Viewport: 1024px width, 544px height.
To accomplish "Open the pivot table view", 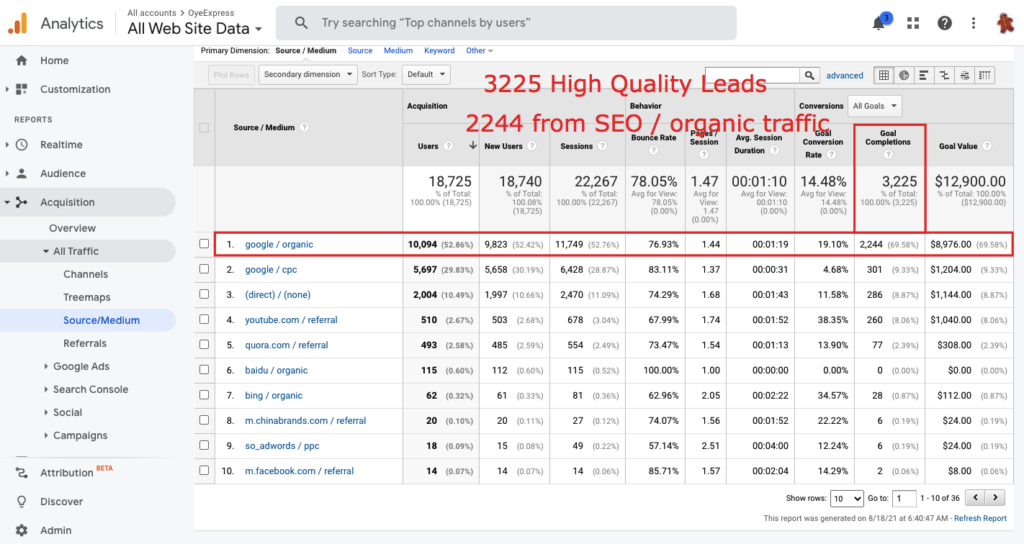I will point(985,75).
